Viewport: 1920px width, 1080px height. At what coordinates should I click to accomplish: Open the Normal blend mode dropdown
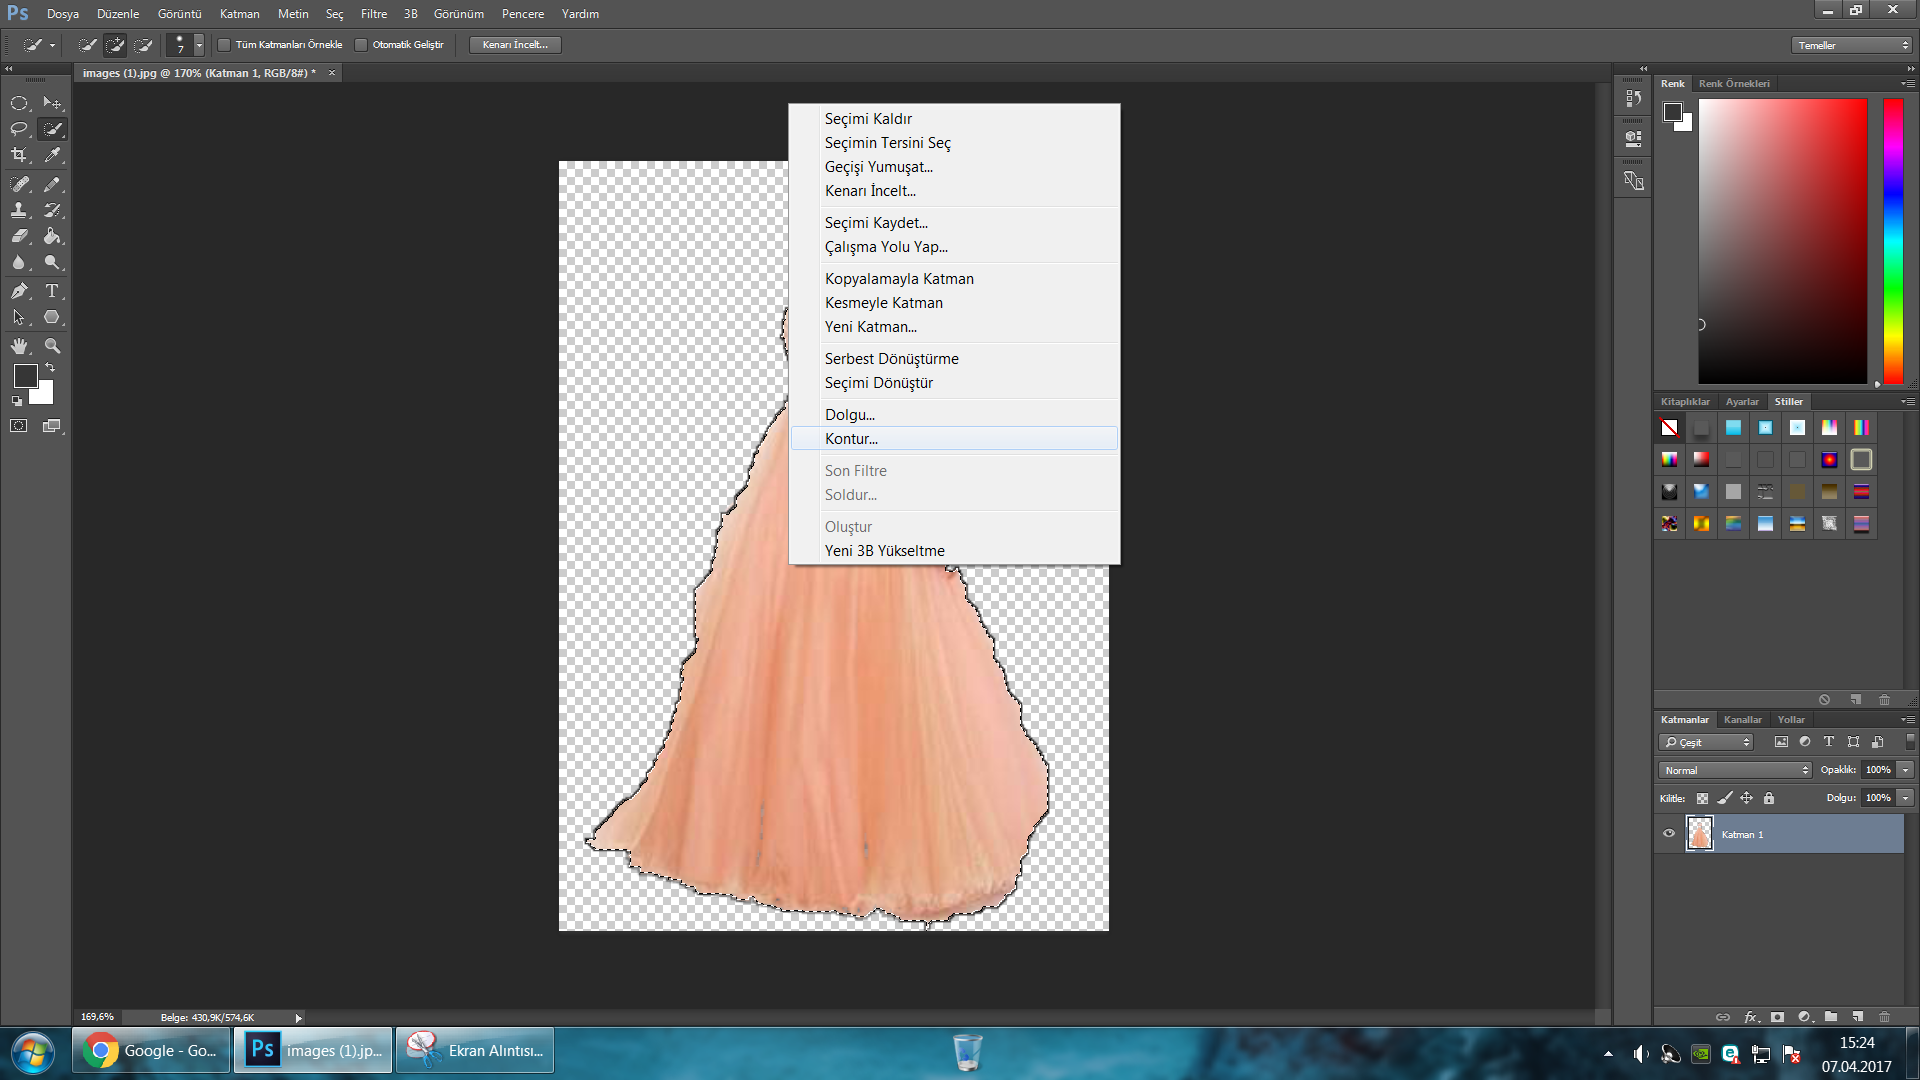coord(1735,770)
